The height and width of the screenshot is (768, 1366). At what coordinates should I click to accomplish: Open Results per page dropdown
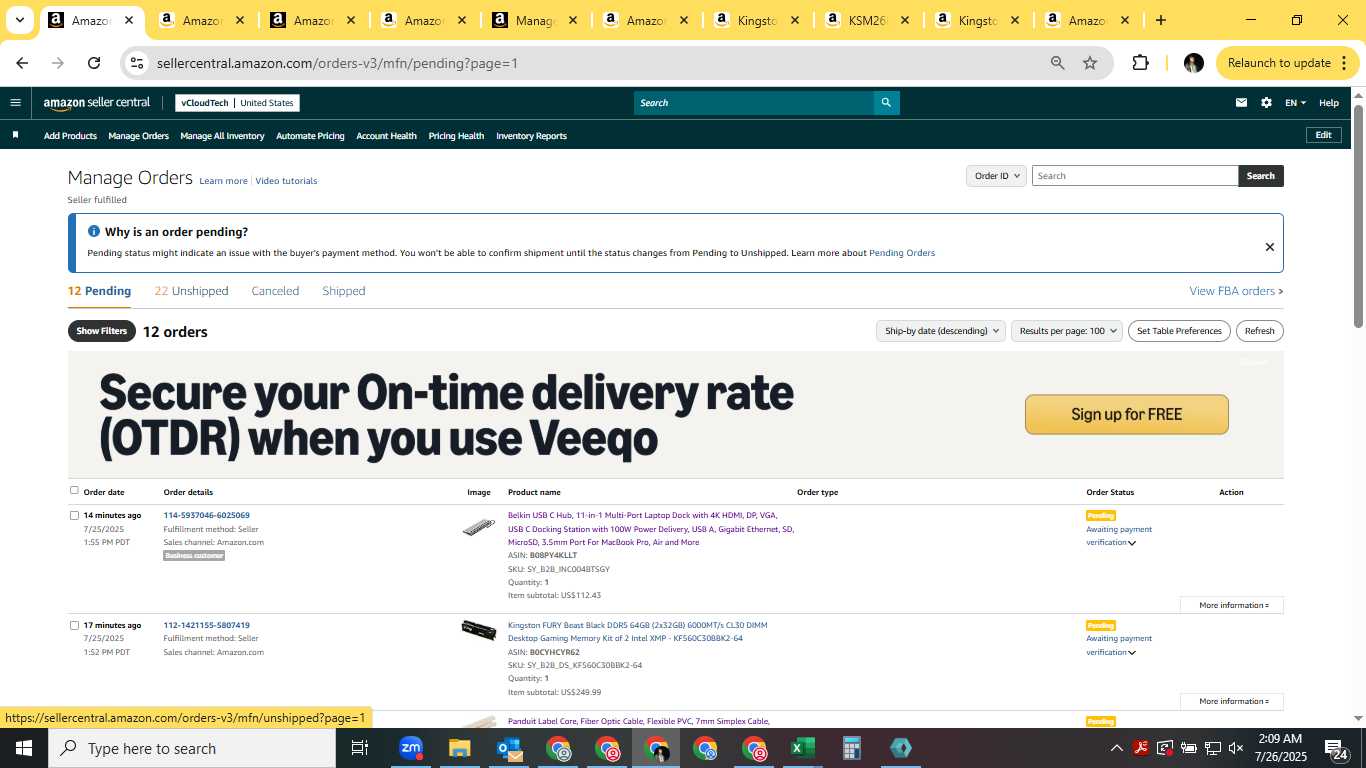tap(1066, 331)
